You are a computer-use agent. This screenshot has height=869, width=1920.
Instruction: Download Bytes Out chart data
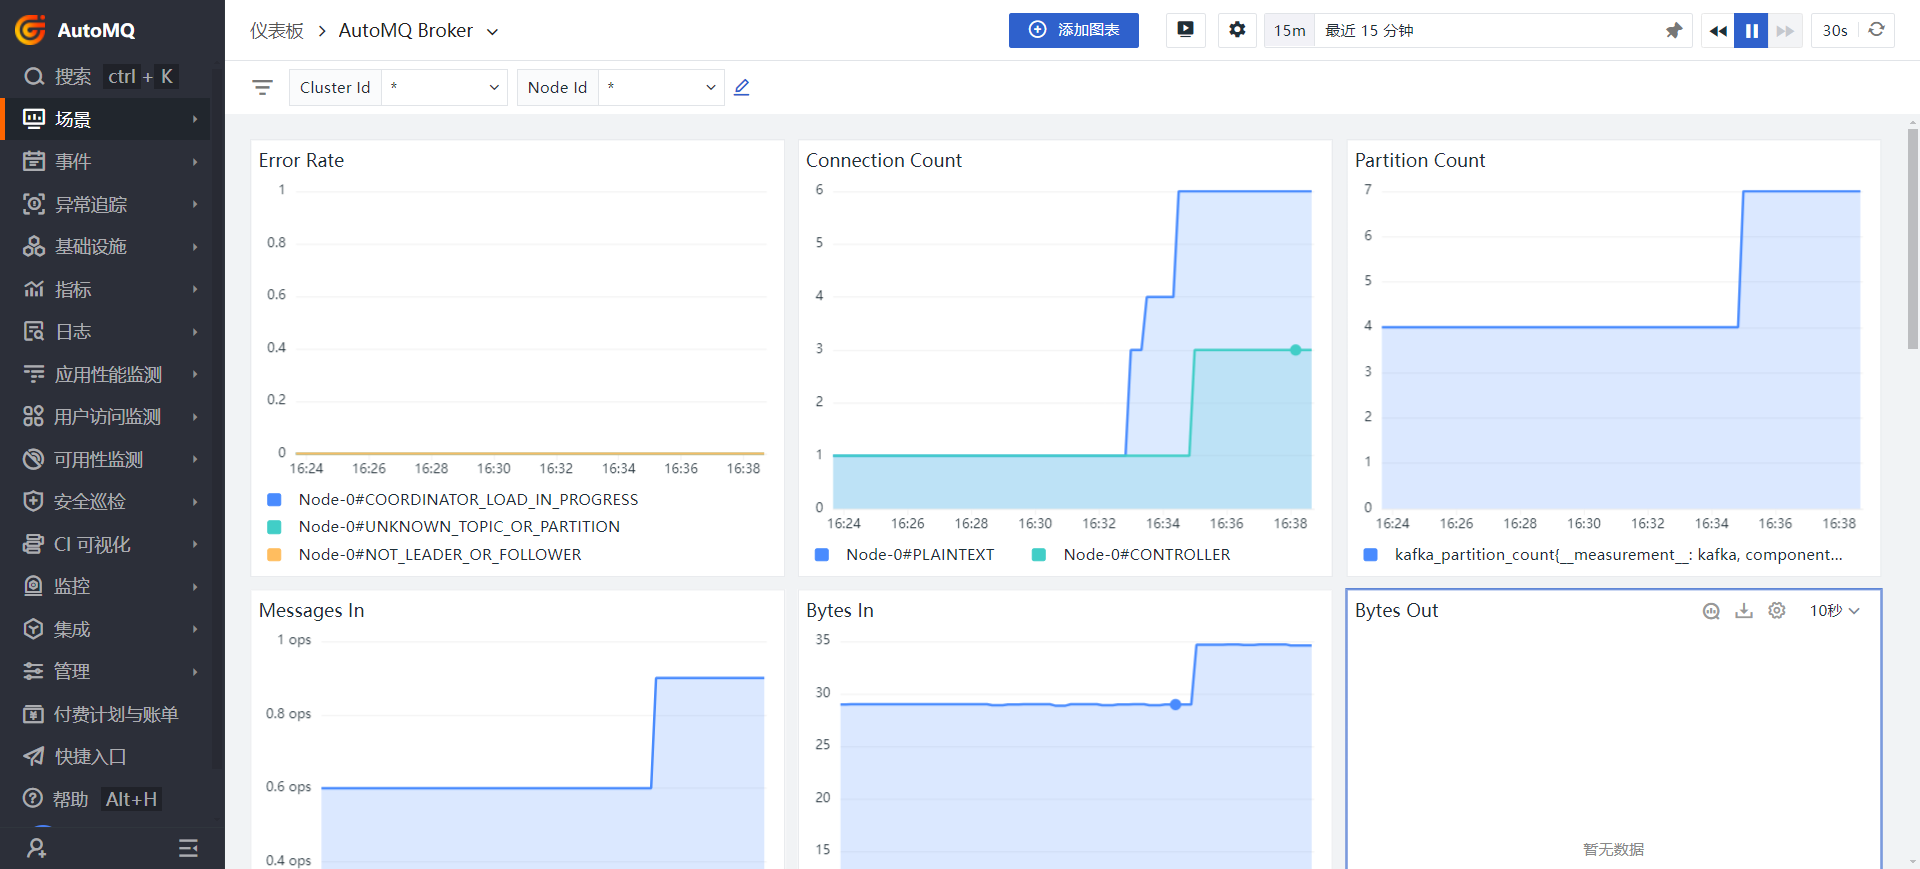click(x=1744, y=611)
